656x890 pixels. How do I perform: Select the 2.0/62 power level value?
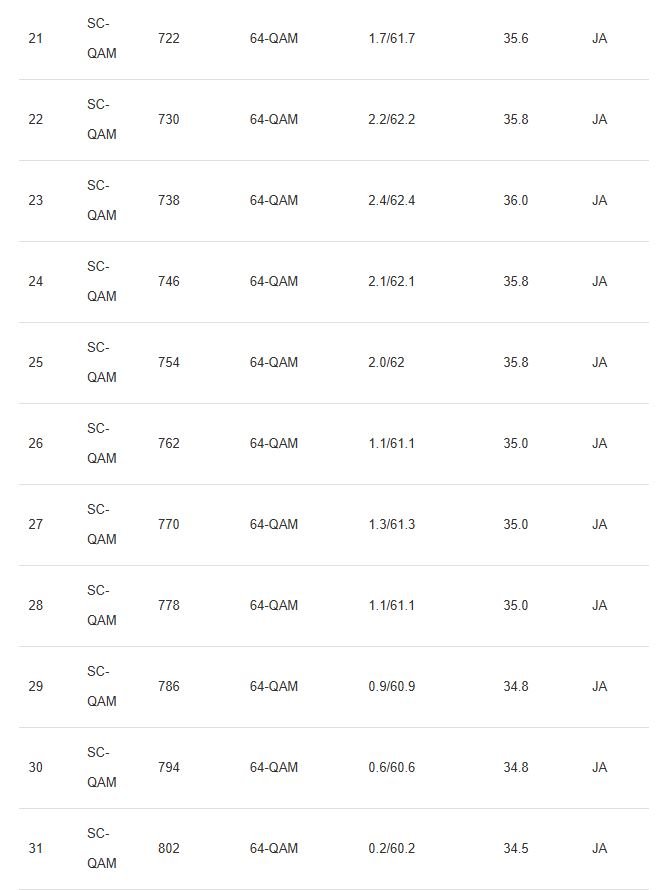pos(386,363)
